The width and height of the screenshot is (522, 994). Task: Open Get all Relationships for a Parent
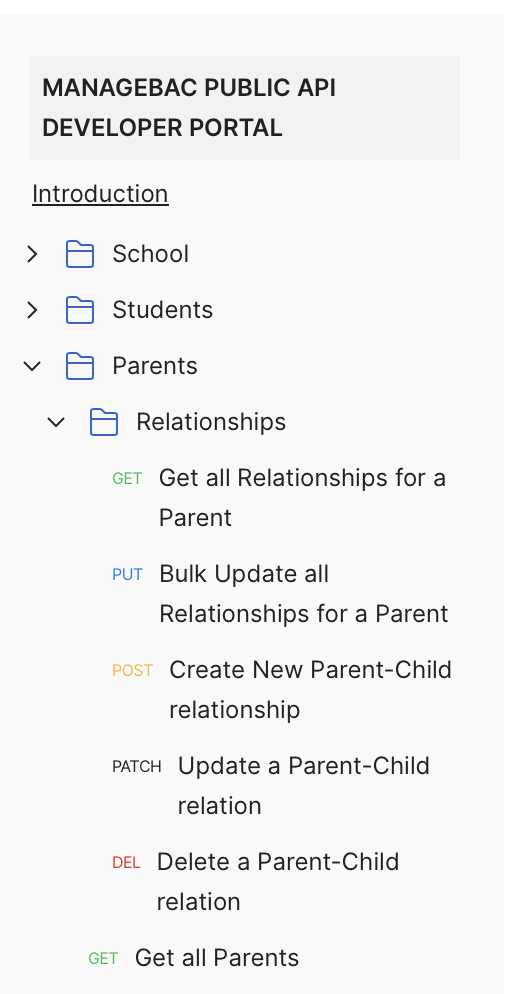pyautogui.click(x=279, y=497)
